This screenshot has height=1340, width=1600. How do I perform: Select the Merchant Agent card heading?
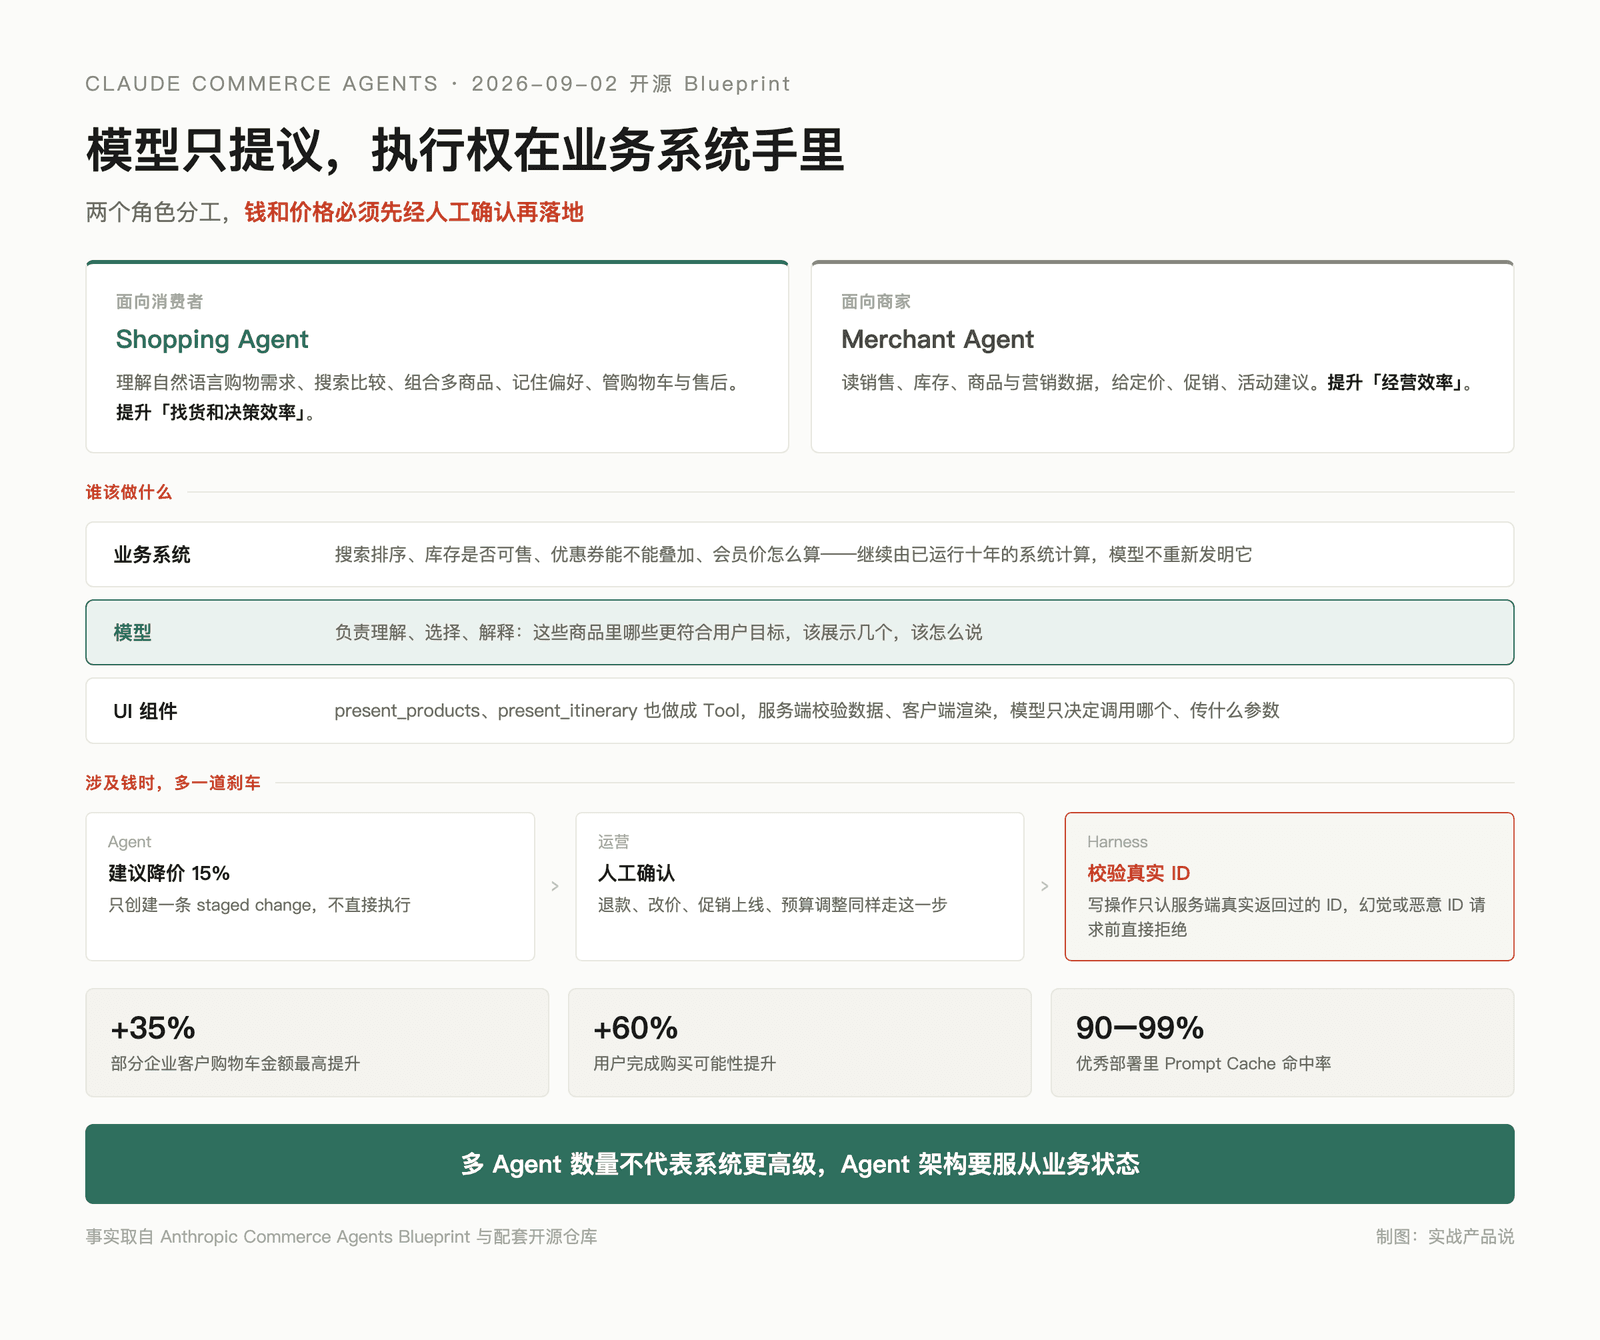(x=937, y=339)
